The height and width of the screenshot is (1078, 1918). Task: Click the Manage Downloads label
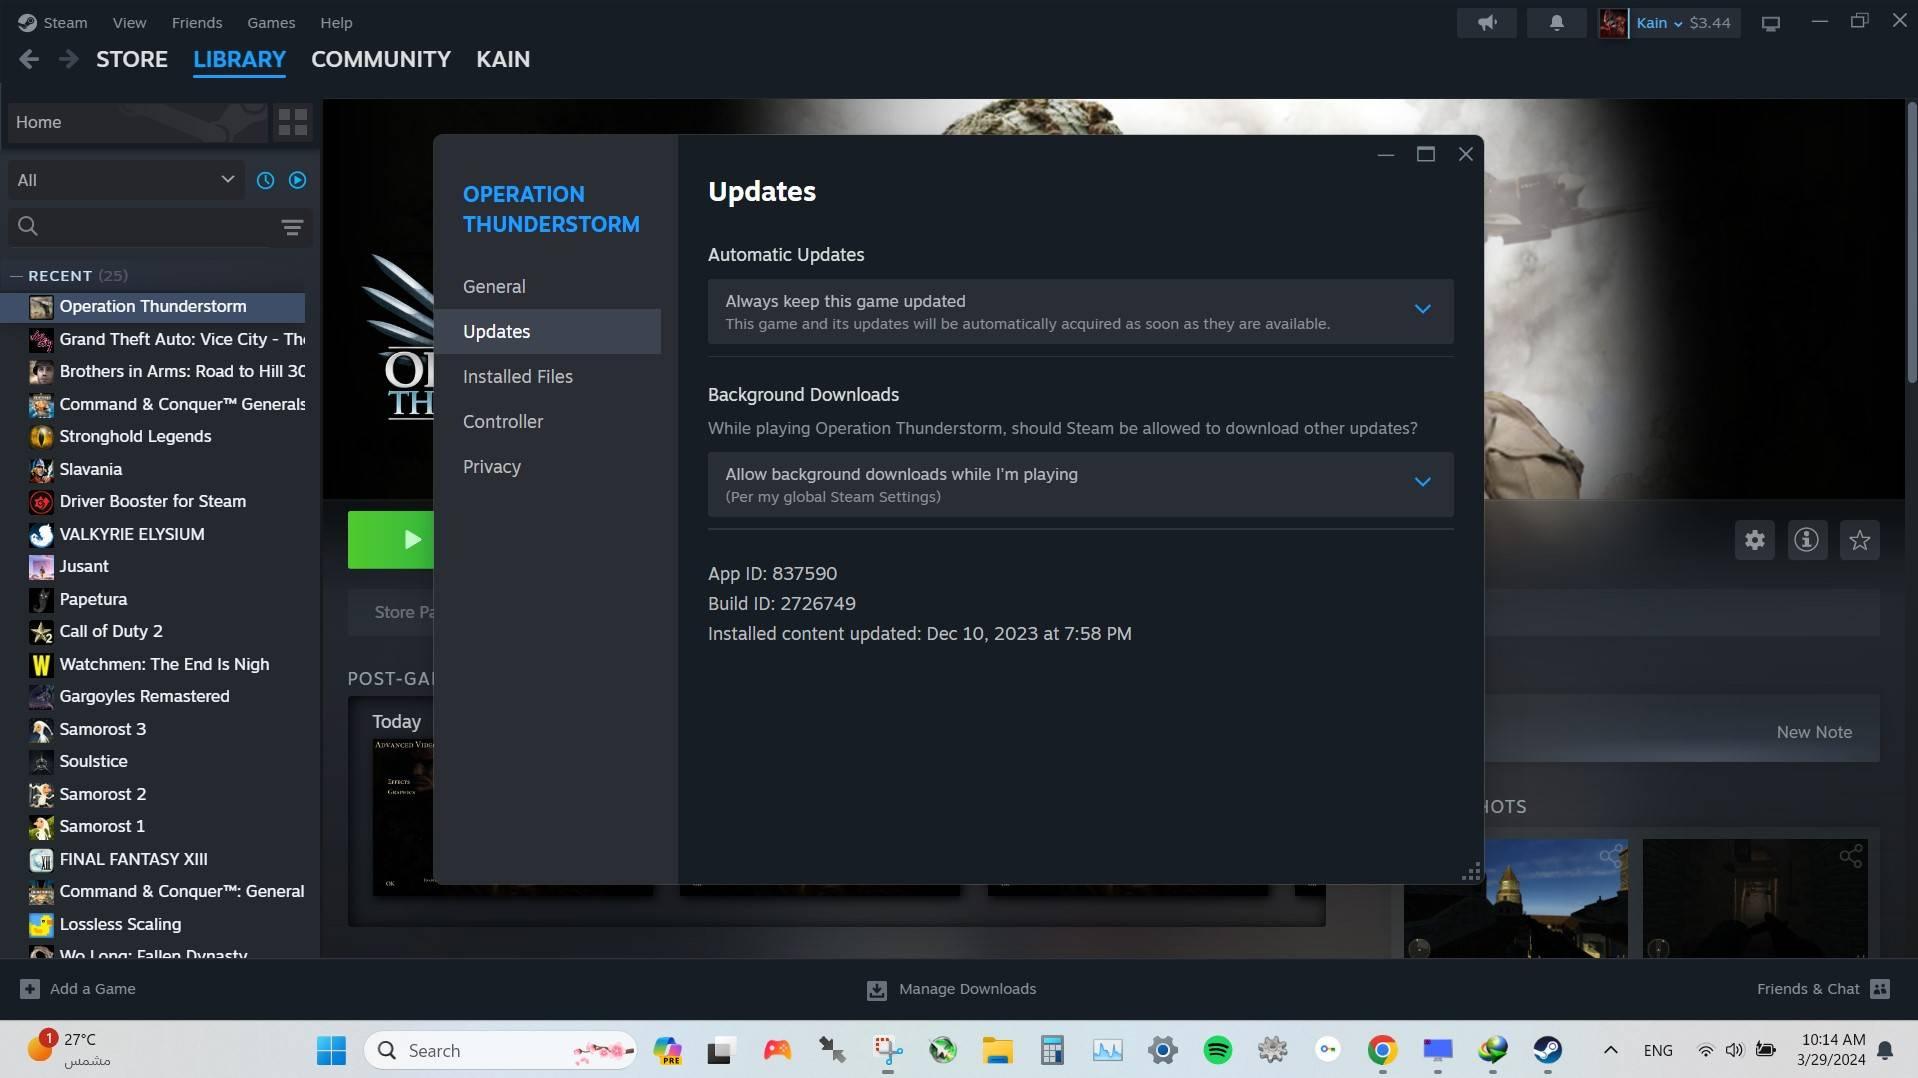click(x=967, y=989)
